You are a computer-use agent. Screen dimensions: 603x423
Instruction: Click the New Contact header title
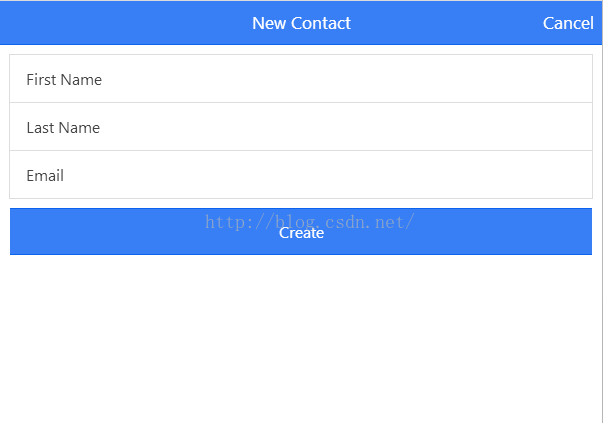click(x=301, y=23)
